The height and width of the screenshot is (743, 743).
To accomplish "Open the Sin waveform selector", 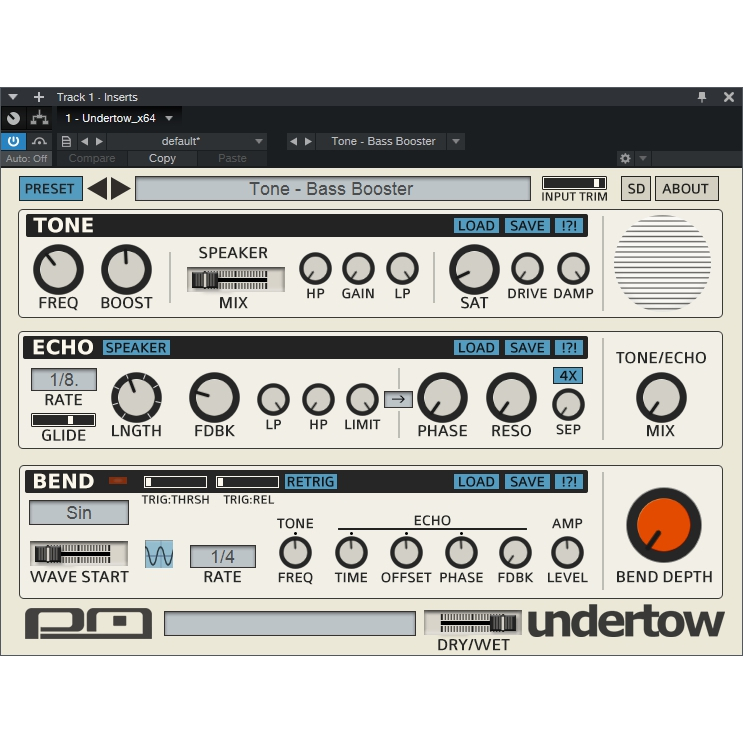I will (x=79, y=513).
